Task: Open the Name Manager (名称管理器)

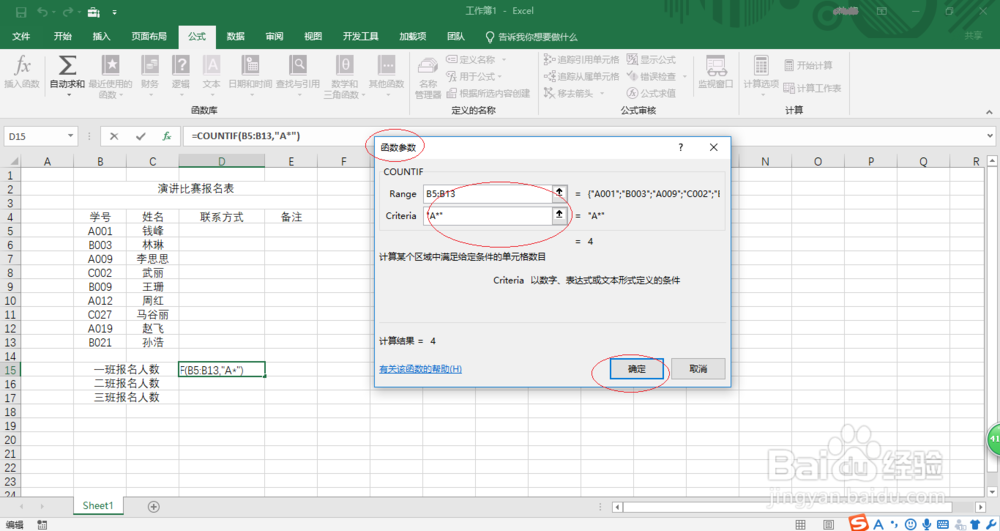Action: click(x=428, y=78)
